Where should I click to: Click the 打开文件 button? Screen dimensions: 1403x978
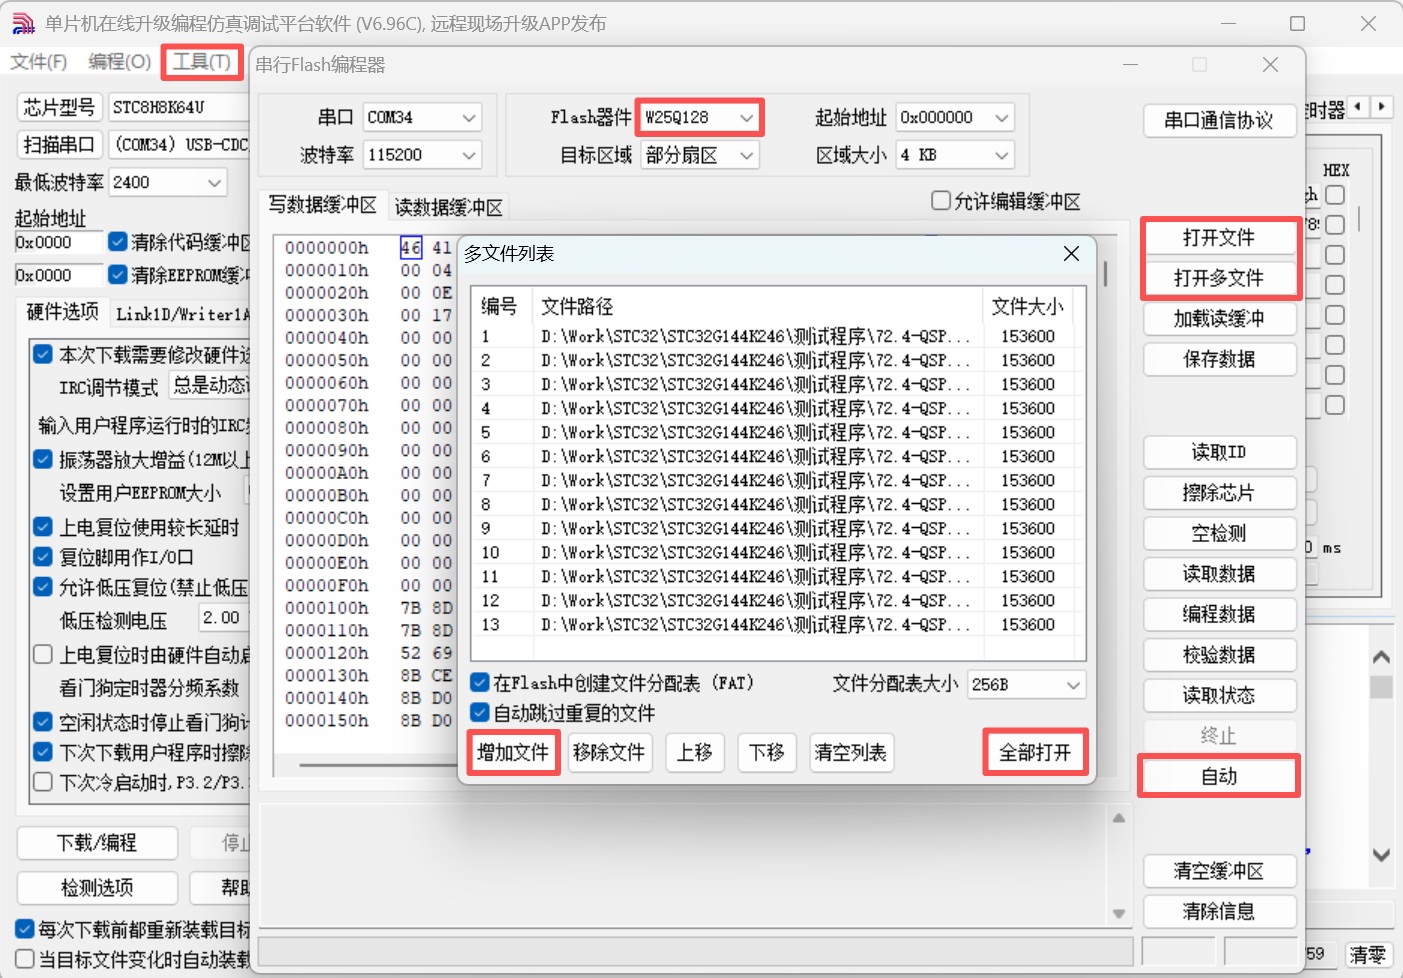1219,238
